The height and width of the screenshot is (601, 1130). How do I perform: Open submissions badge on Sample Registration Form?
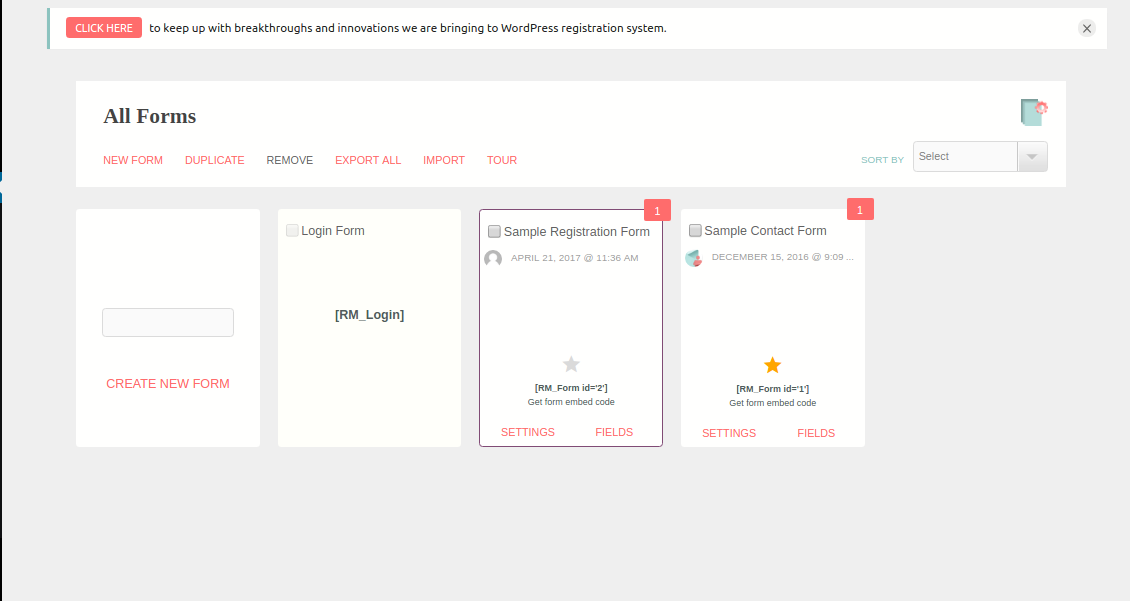pos(657,210)
